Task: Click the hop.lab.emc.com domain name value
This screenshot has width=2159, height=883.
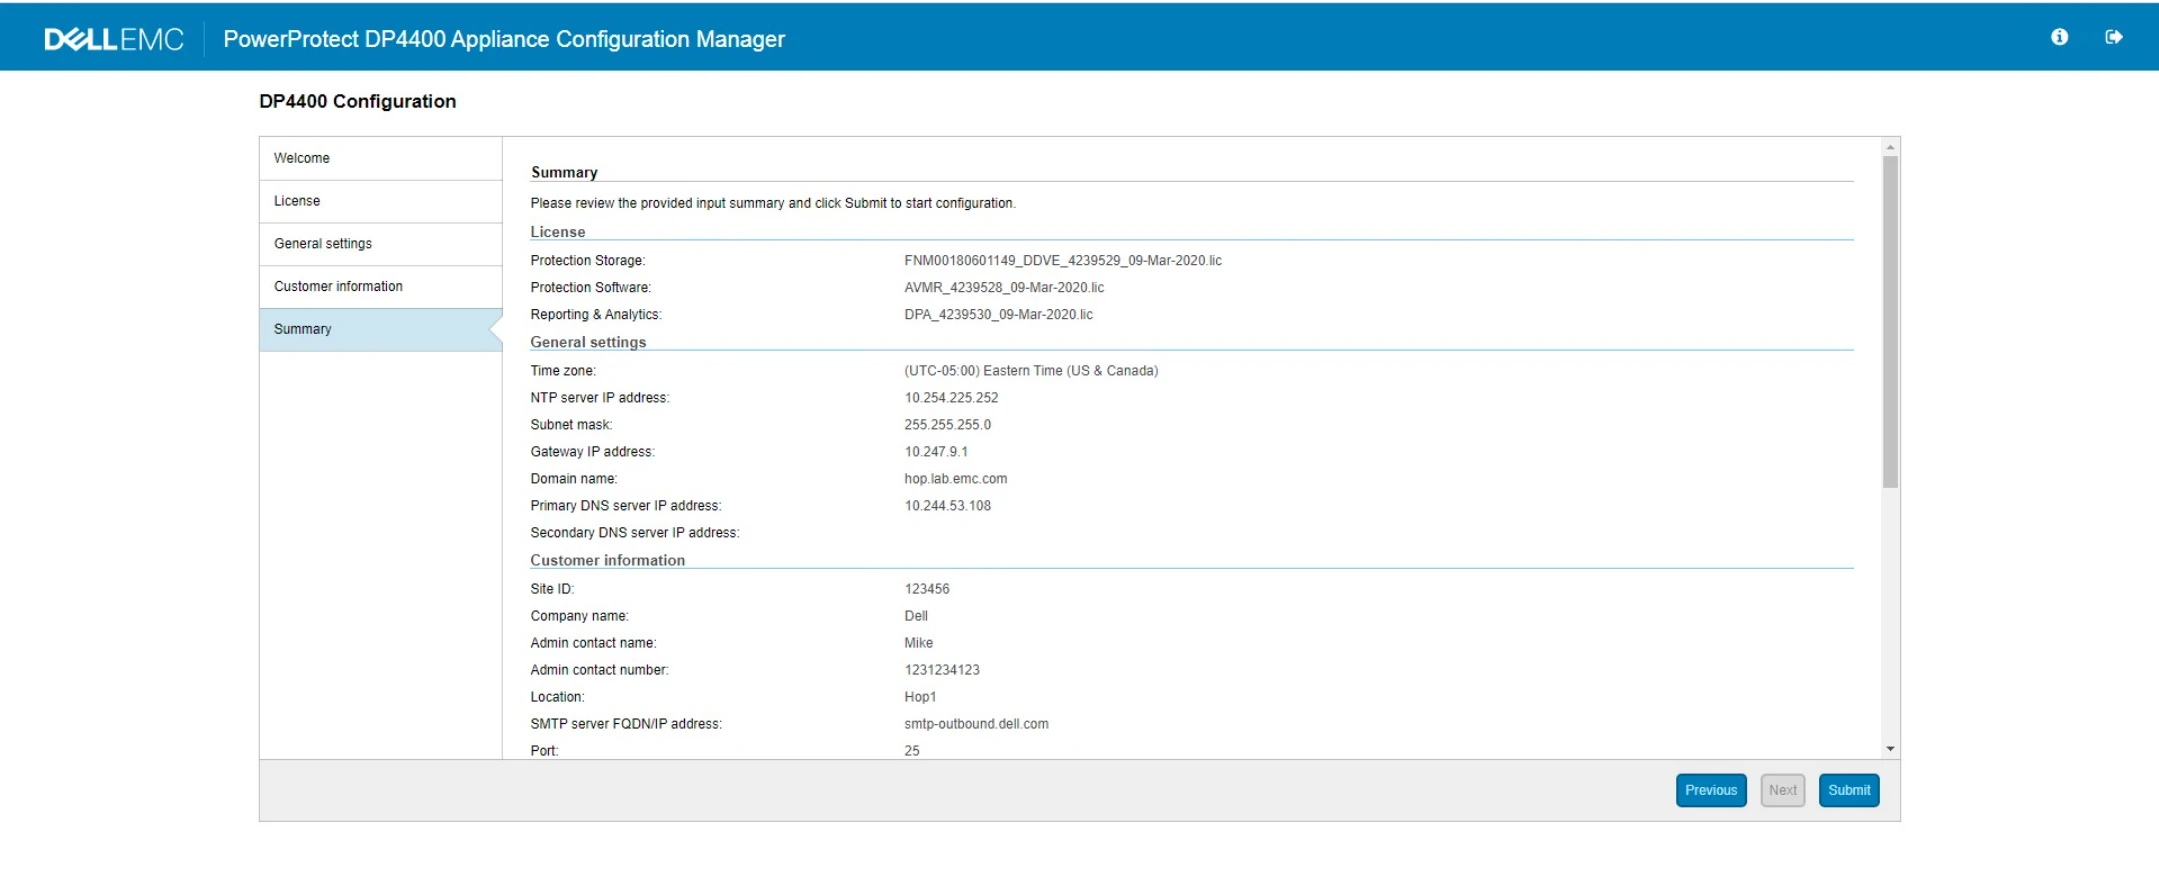Action: point(955,479)
